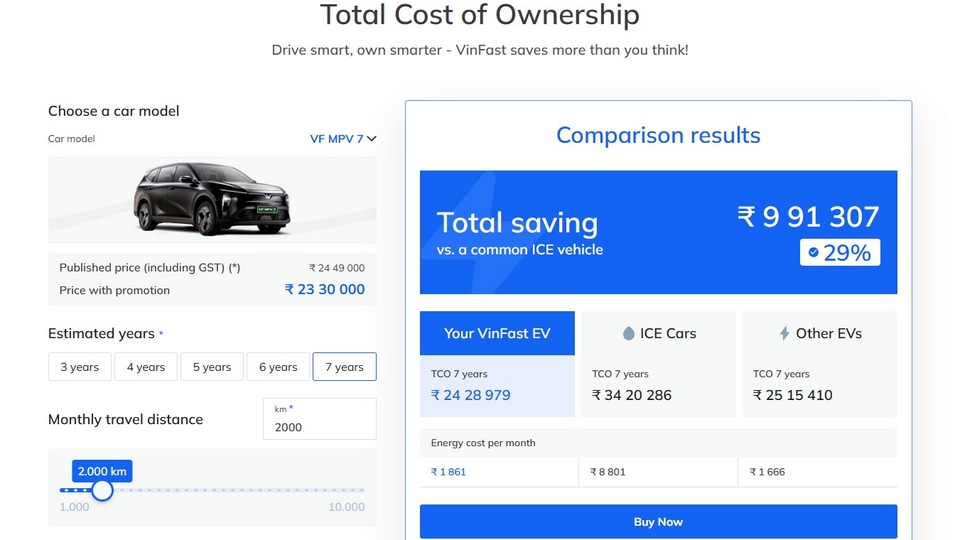
Task: Click the published price ₹ 24 49 000
Action: [x=337, y=268]
